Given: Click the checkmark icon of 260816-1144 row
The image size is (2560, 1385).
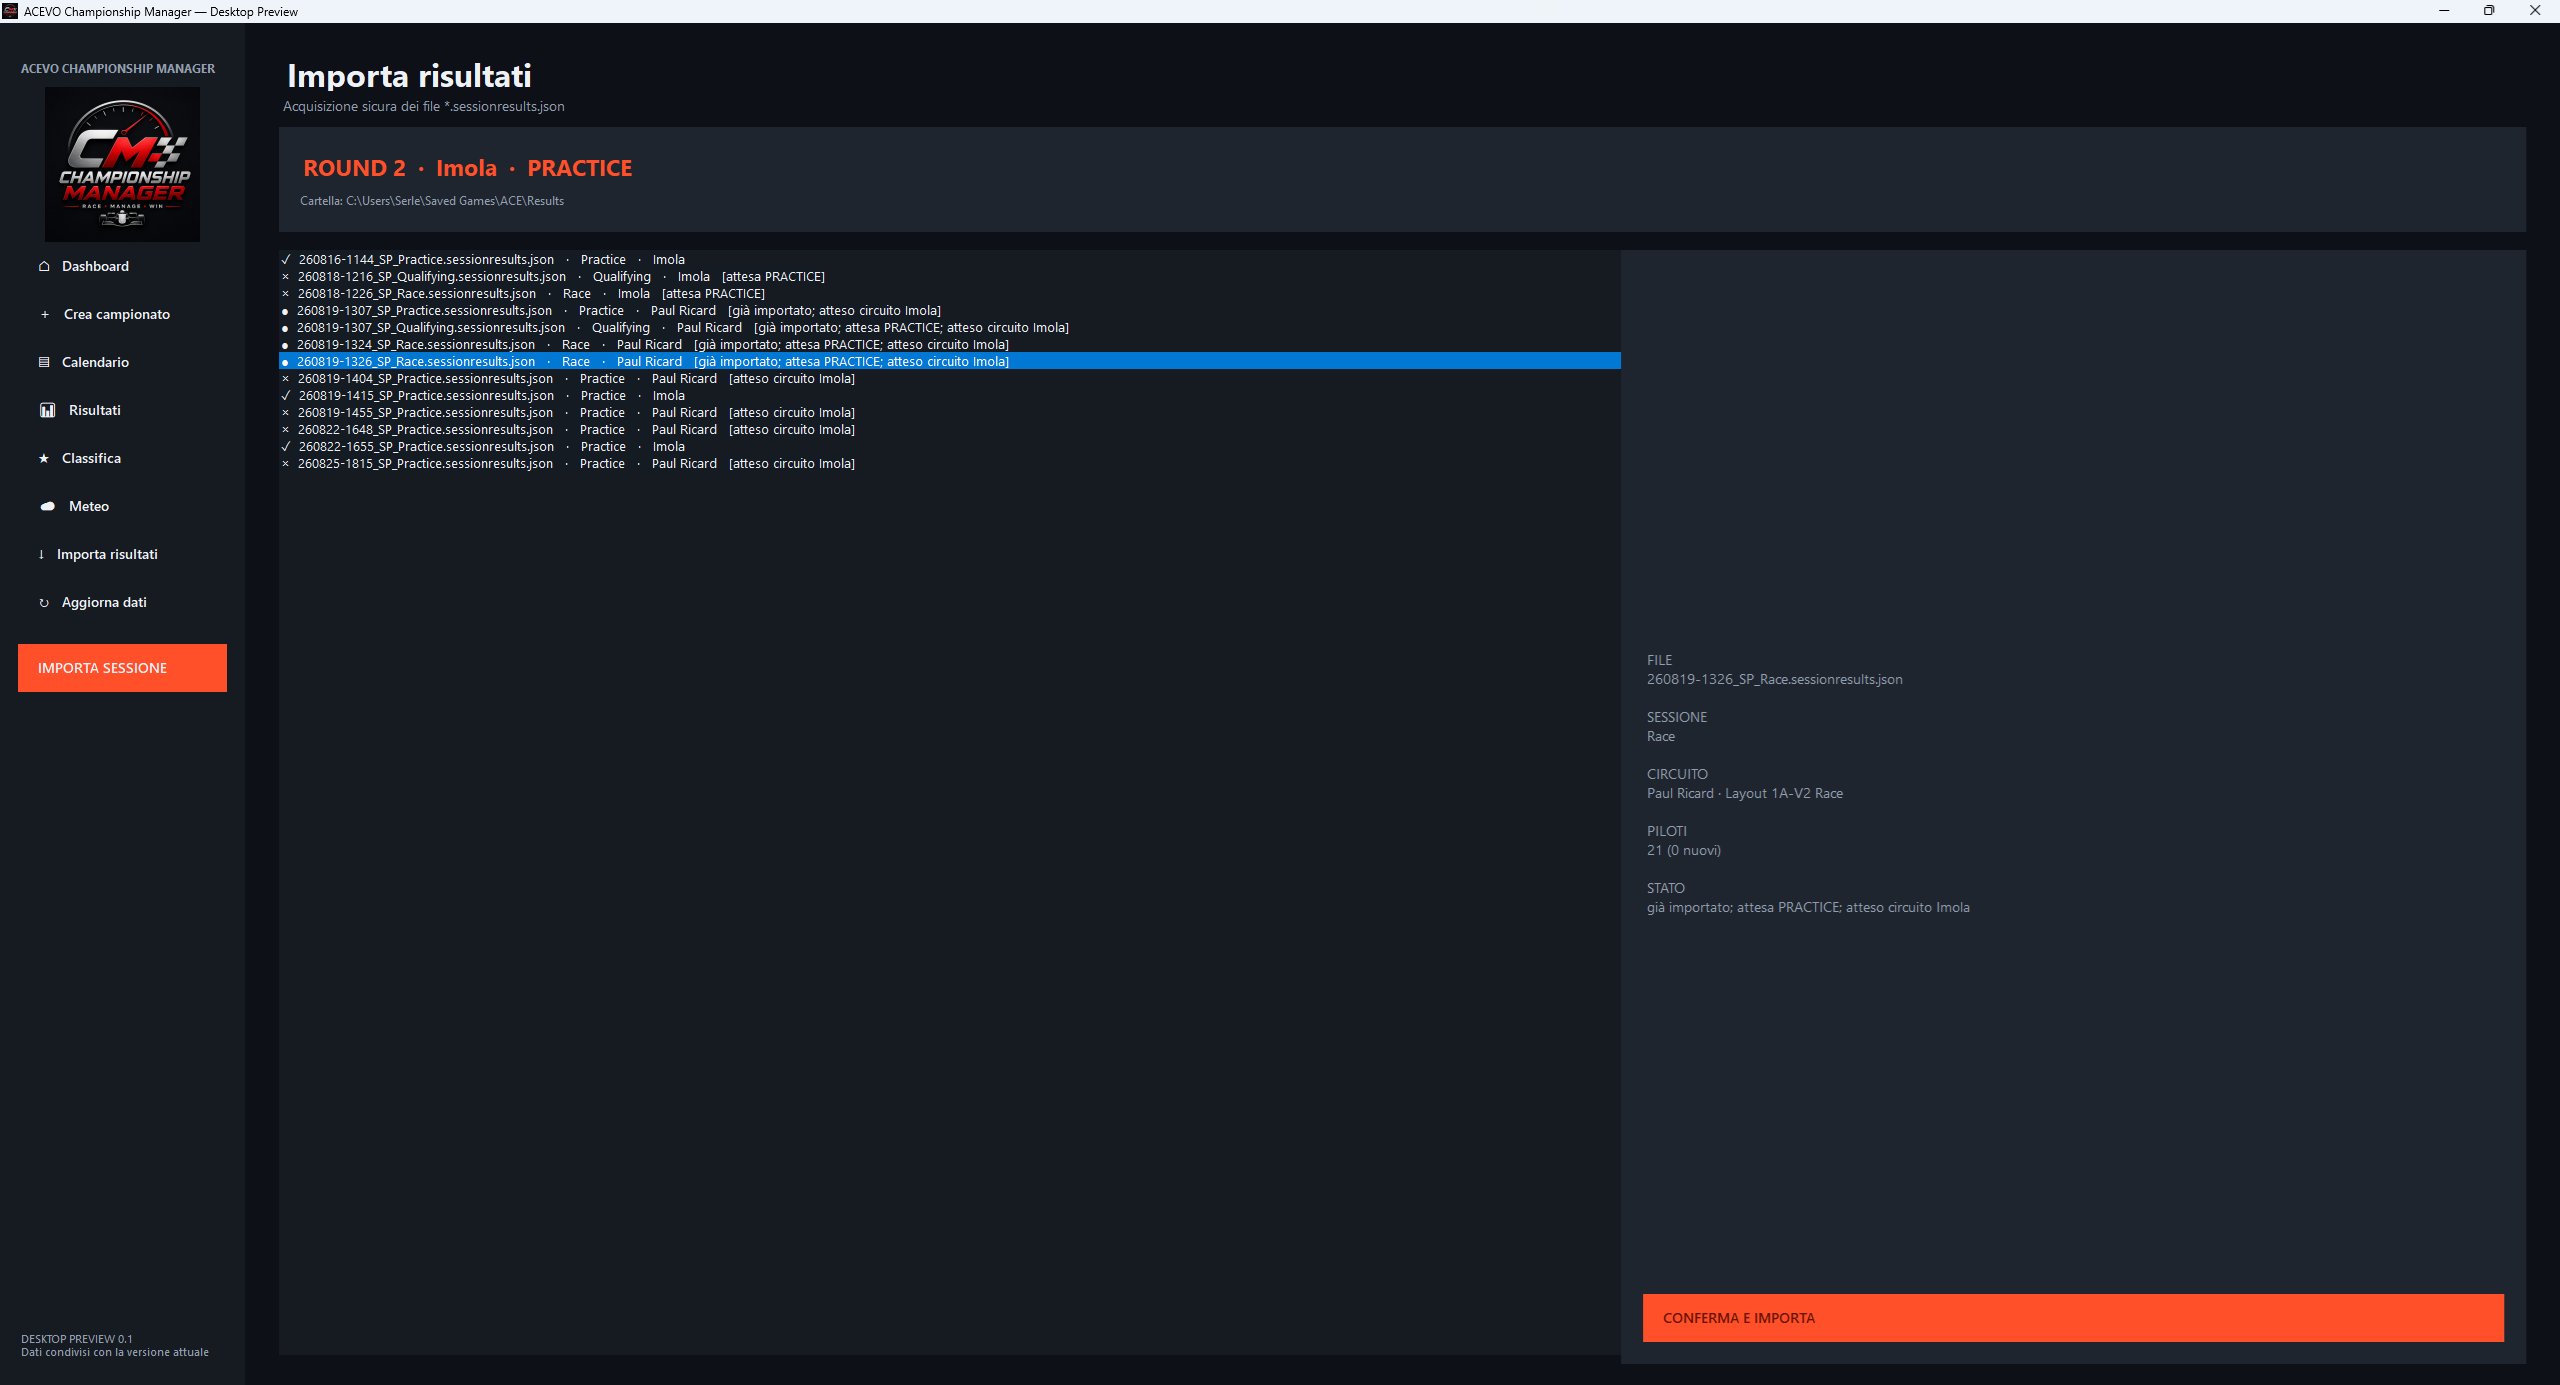Looking at the screenshot, I should pyautogui.click(x=286, y=260).
